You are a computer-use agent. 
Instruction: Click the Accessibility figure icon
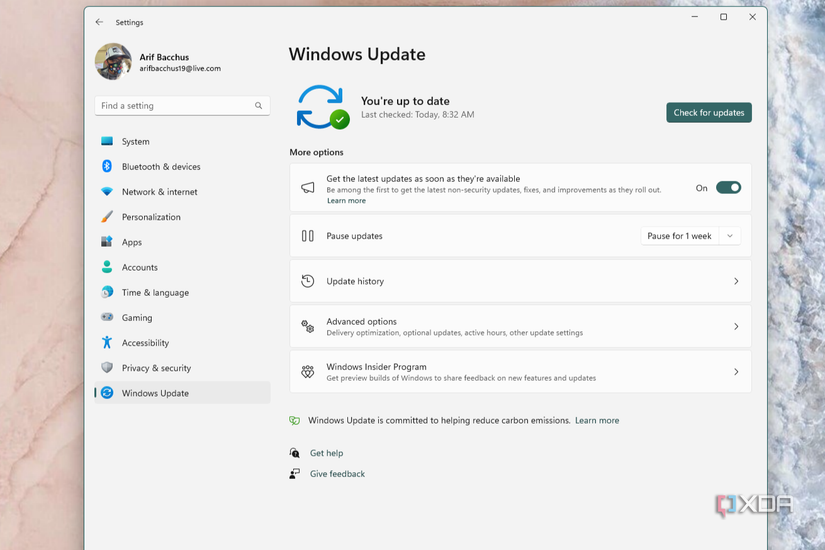tap(107, 342)
